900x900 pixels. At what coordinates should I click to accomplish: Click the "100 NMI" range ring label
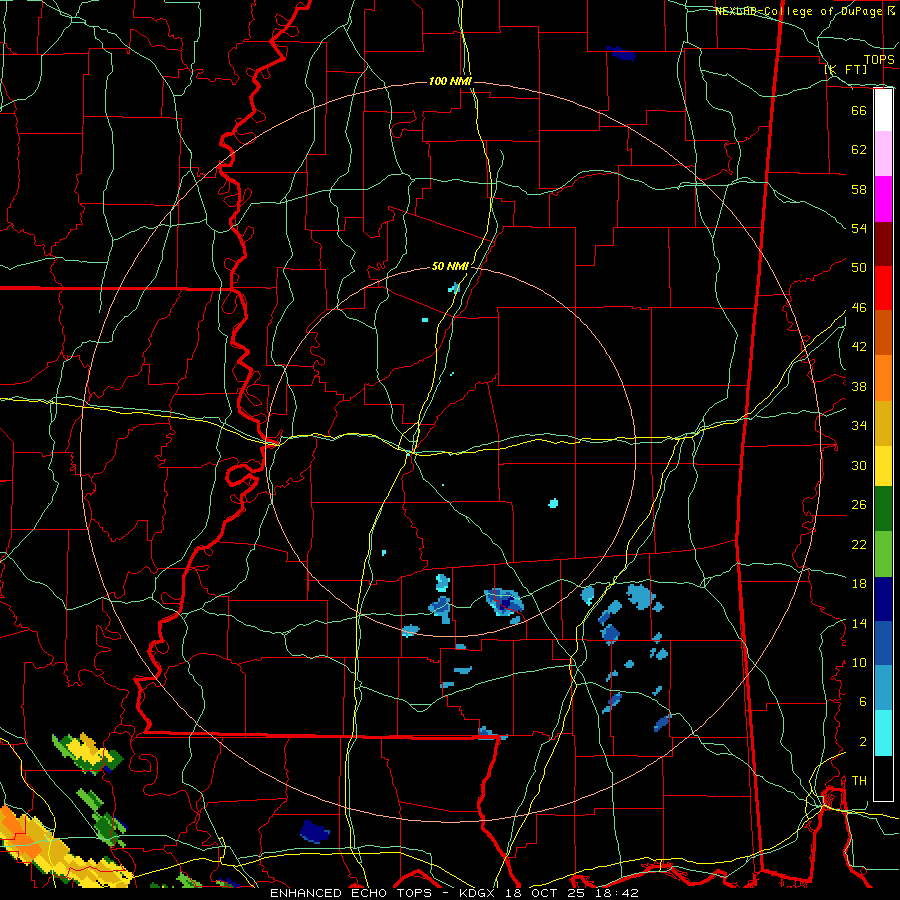(450, 82)
